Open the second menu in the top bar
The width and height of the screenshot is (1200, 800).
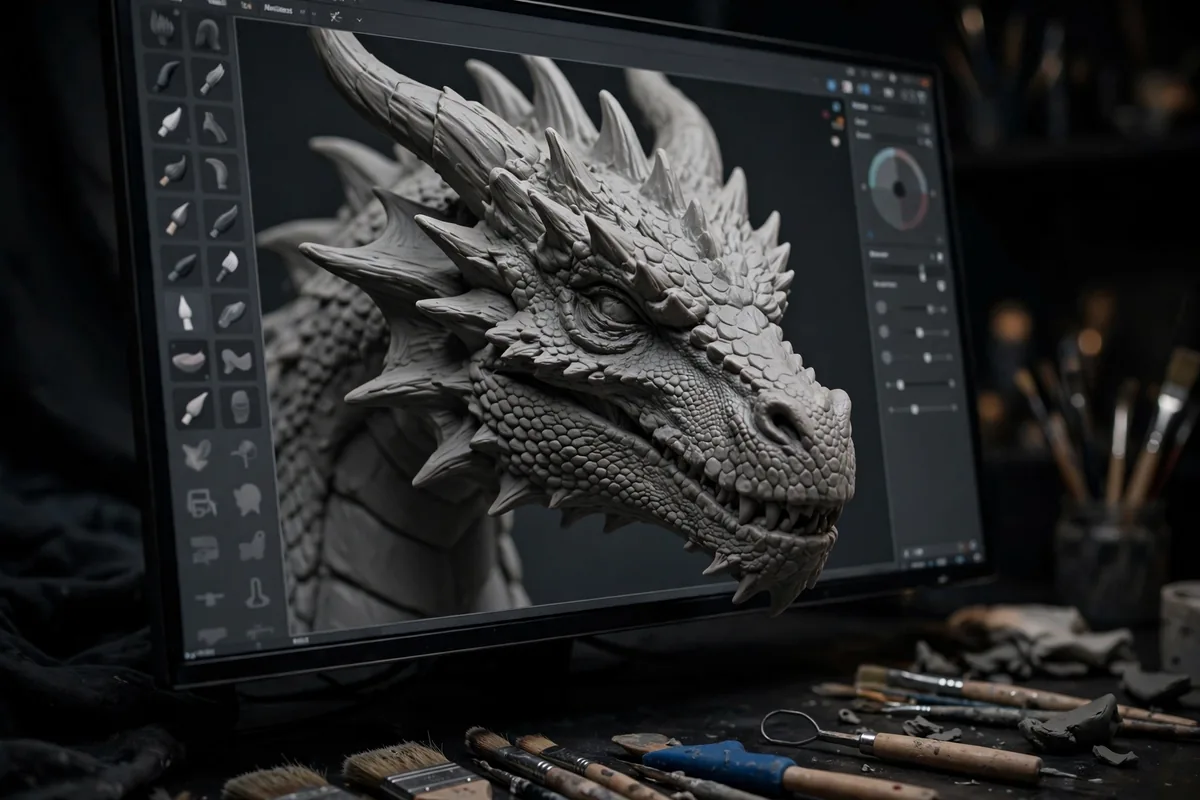pyautogui.click(x=247, y=5)
